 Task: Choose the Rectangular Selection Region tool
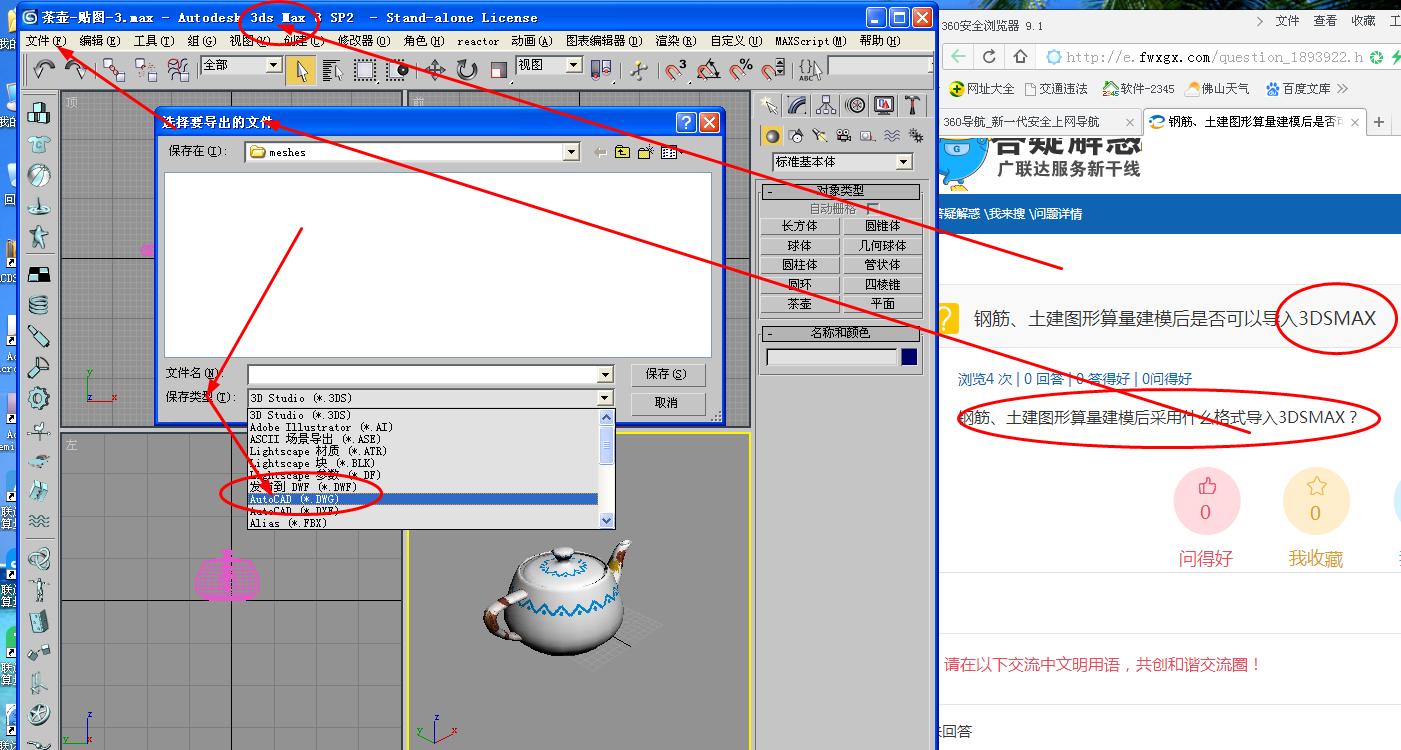(365, 68)
